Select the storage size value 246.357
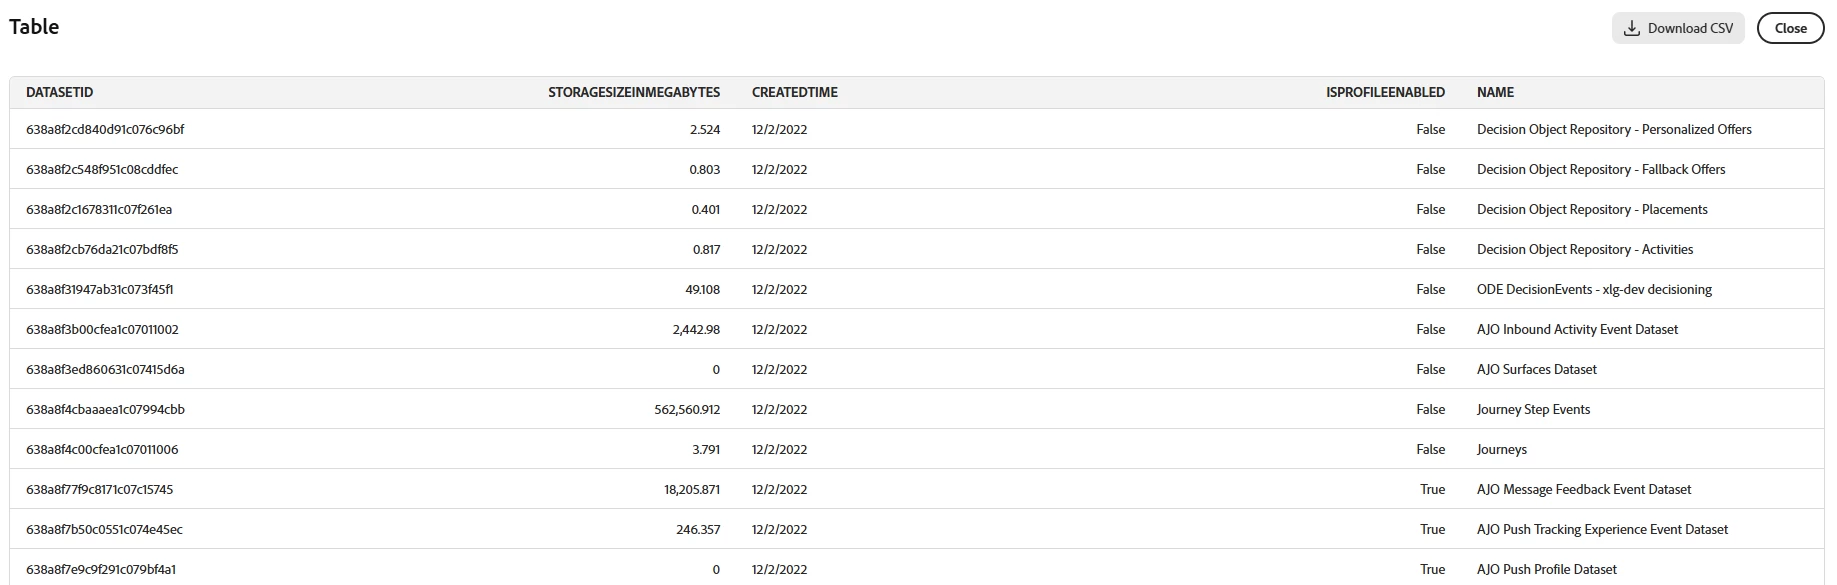 click(x=698, y=529)
